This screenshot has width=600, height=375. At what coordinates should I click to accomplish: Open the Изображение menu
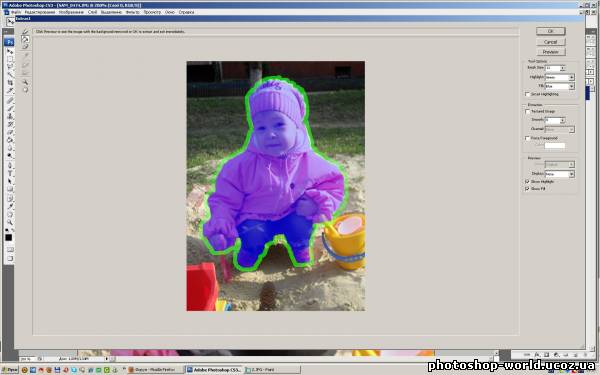71,12
